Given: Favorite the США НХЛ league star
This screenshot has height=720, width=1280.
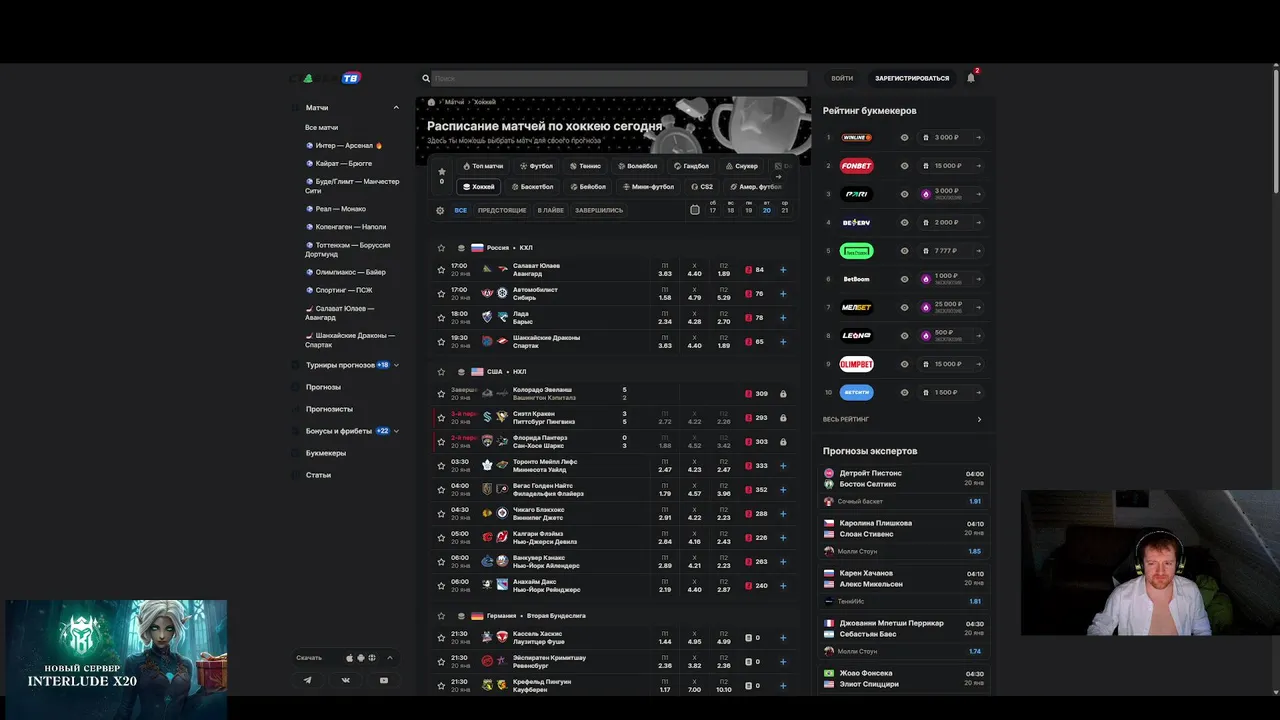Looking at the screenshot, I should pos(441,372).
